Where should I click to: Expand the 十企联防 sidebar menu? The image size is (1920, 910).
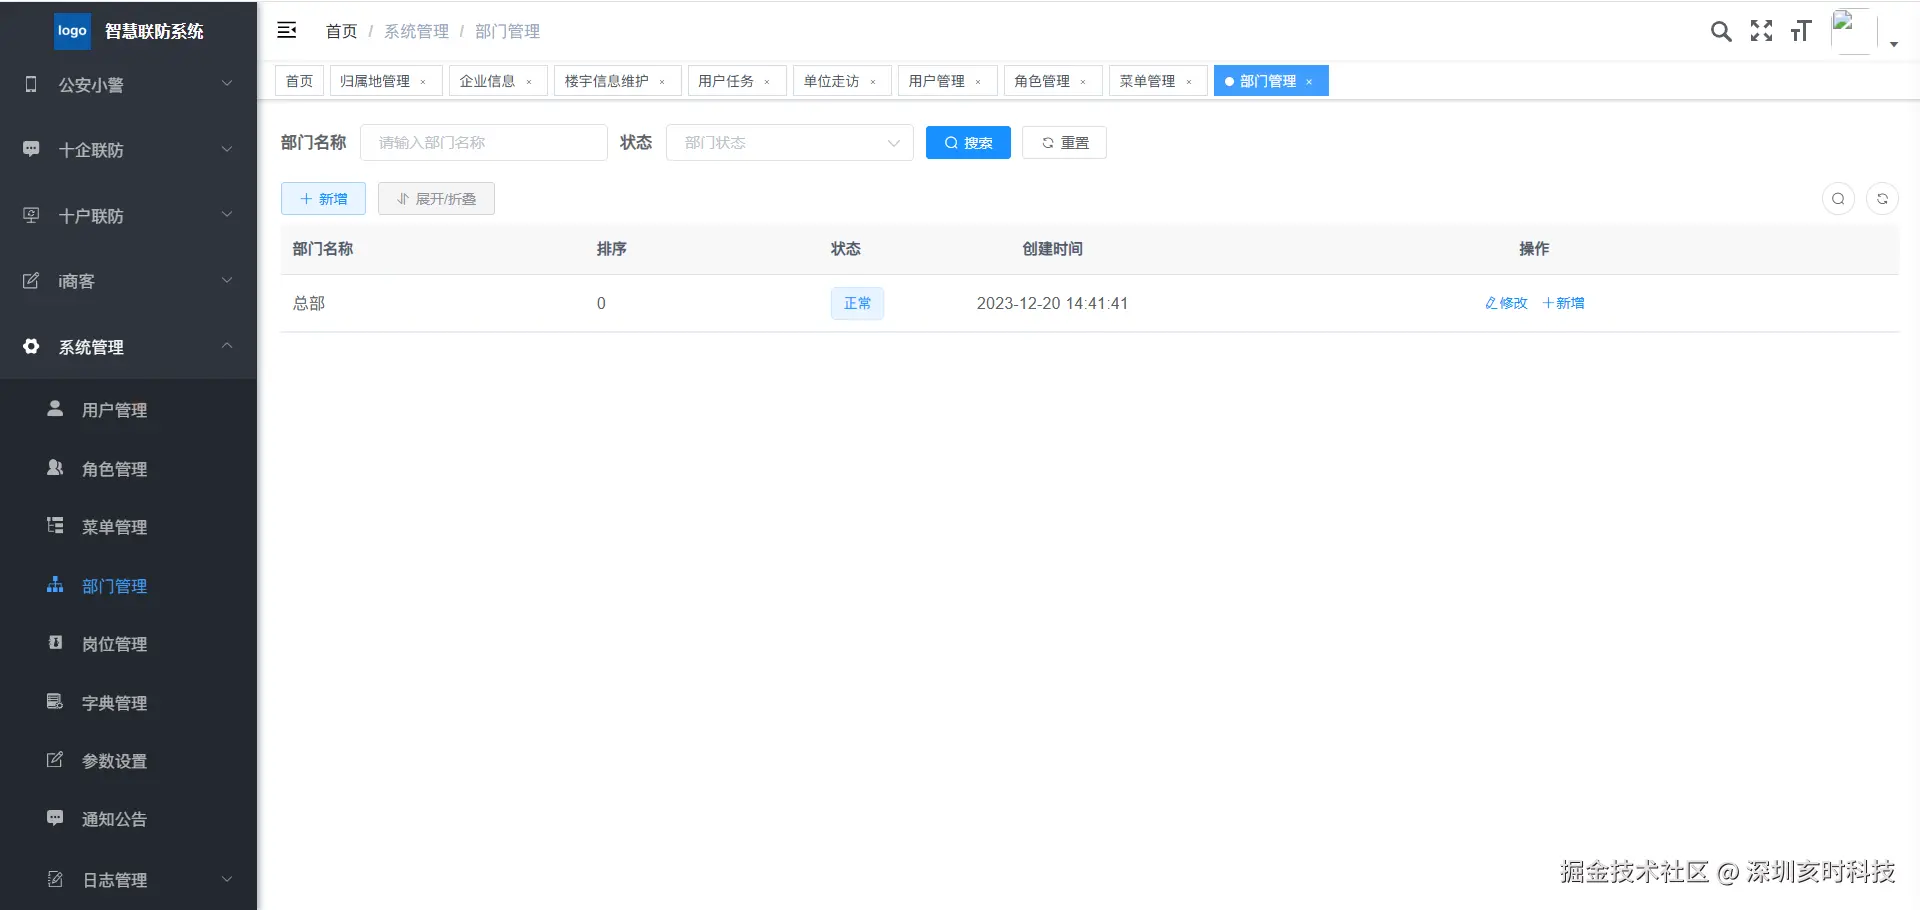tap(227, 149)
